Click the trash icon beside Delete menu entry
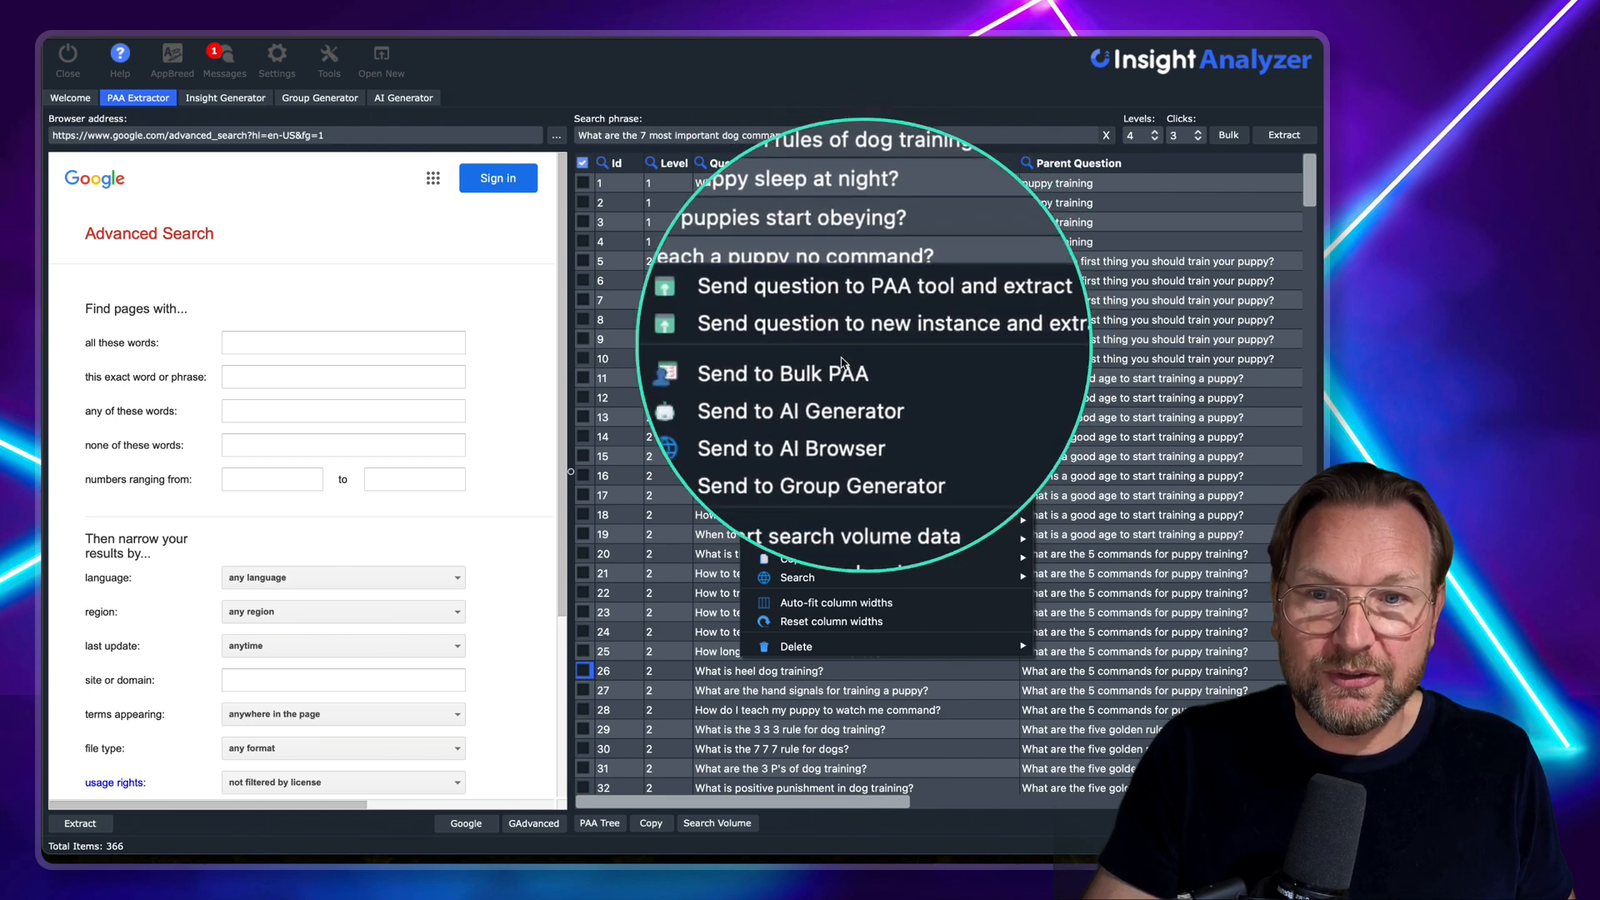This screenshot has height=900, width=1600. click(x=764, y=647)
